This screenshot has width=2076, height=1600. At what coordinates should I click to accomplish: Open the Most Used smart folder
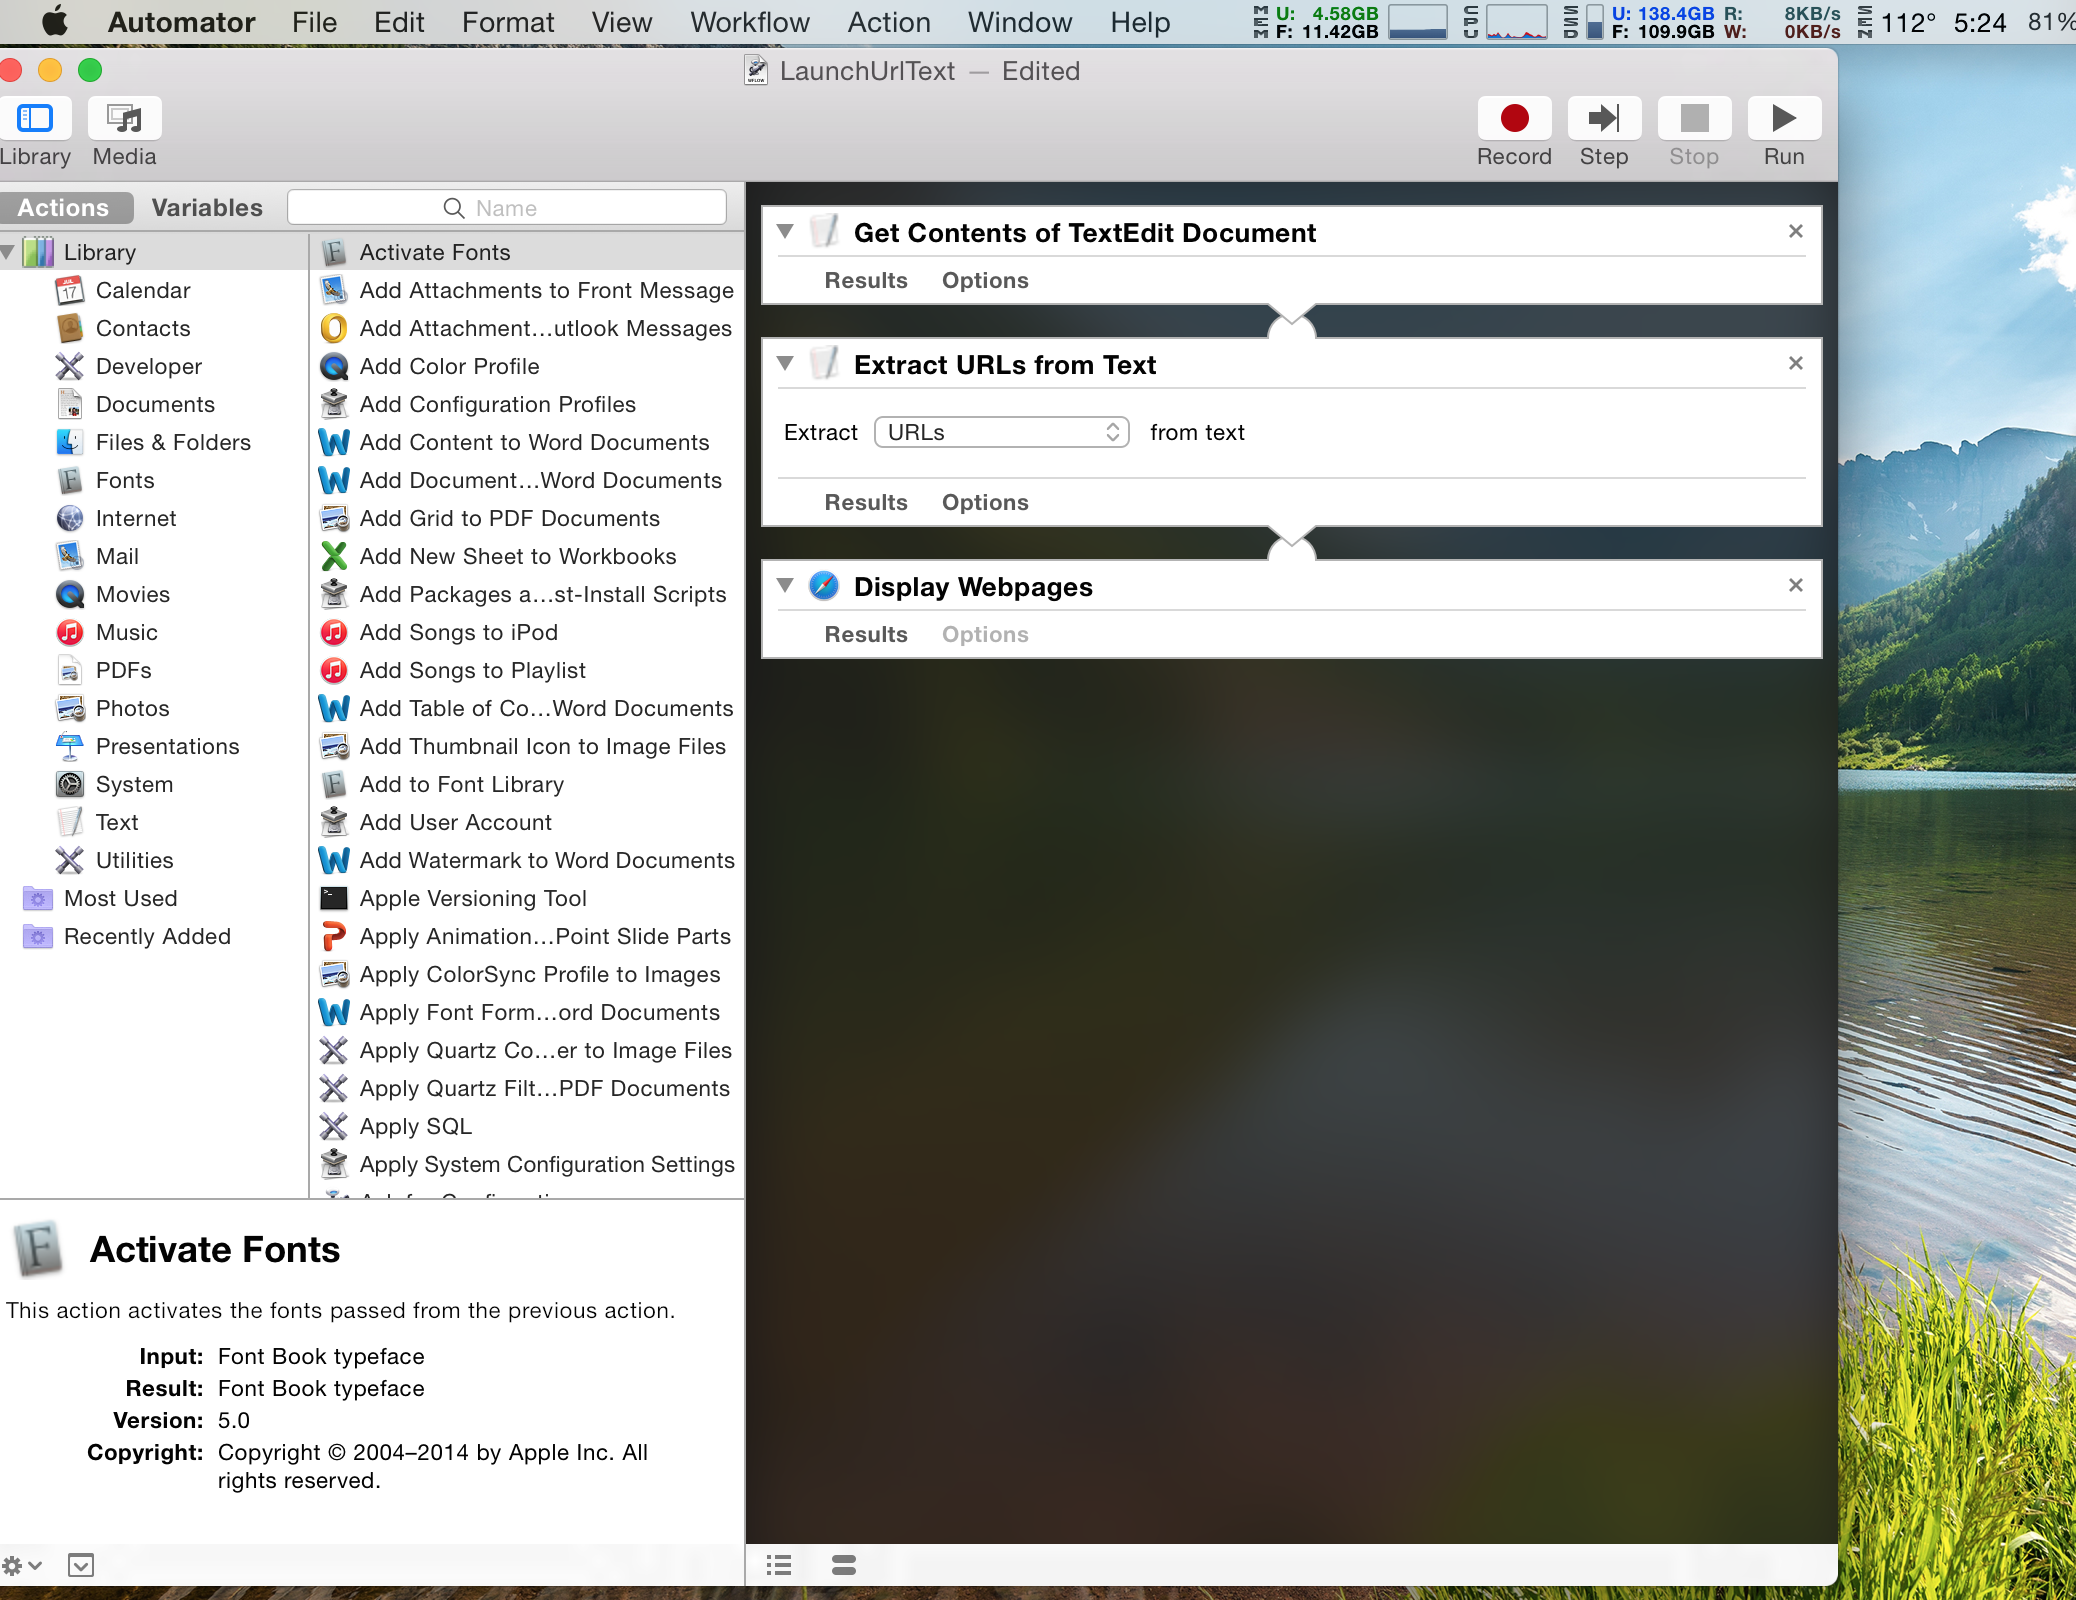(x=120, y=898)
